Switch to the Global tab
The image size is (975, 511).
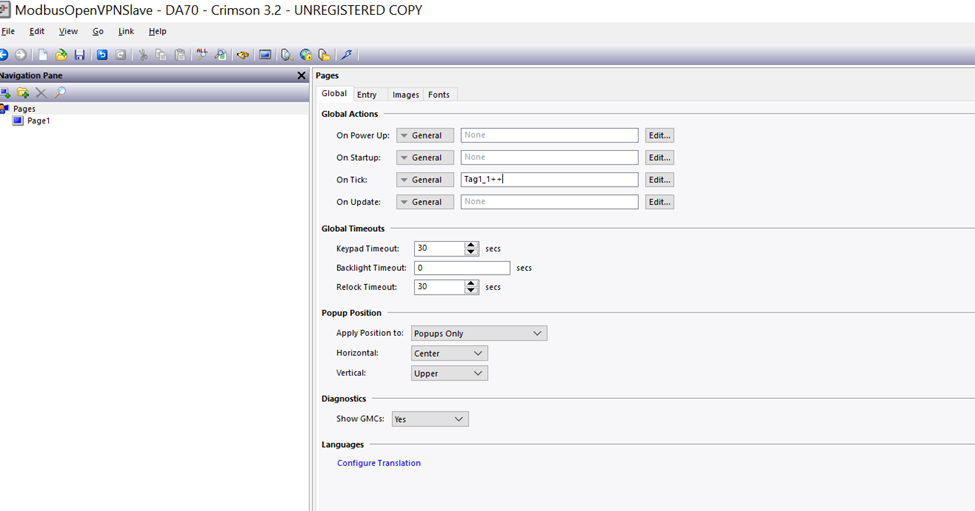click(x=334, y=93)
